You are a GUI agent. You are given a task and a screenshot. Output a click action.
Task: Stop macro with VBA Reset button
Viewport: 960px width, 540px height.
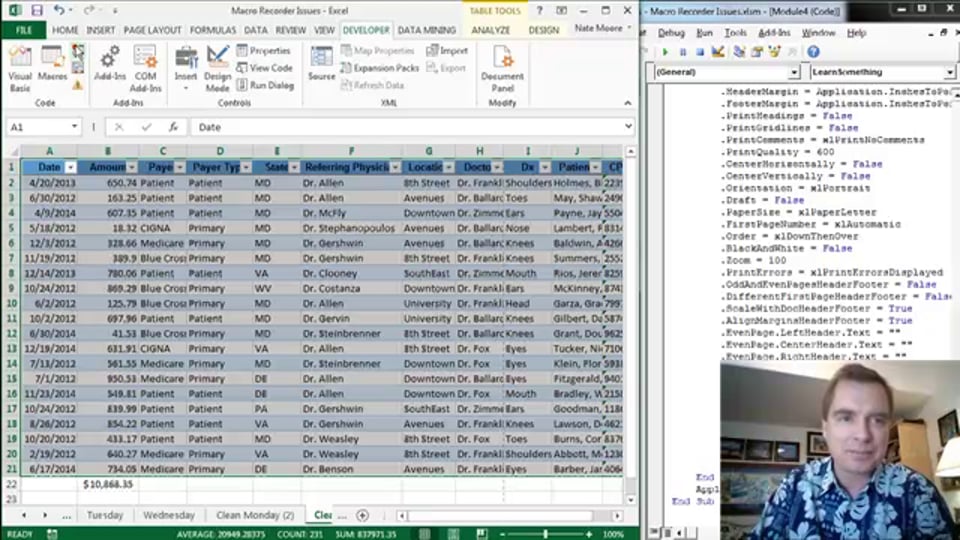700,52
